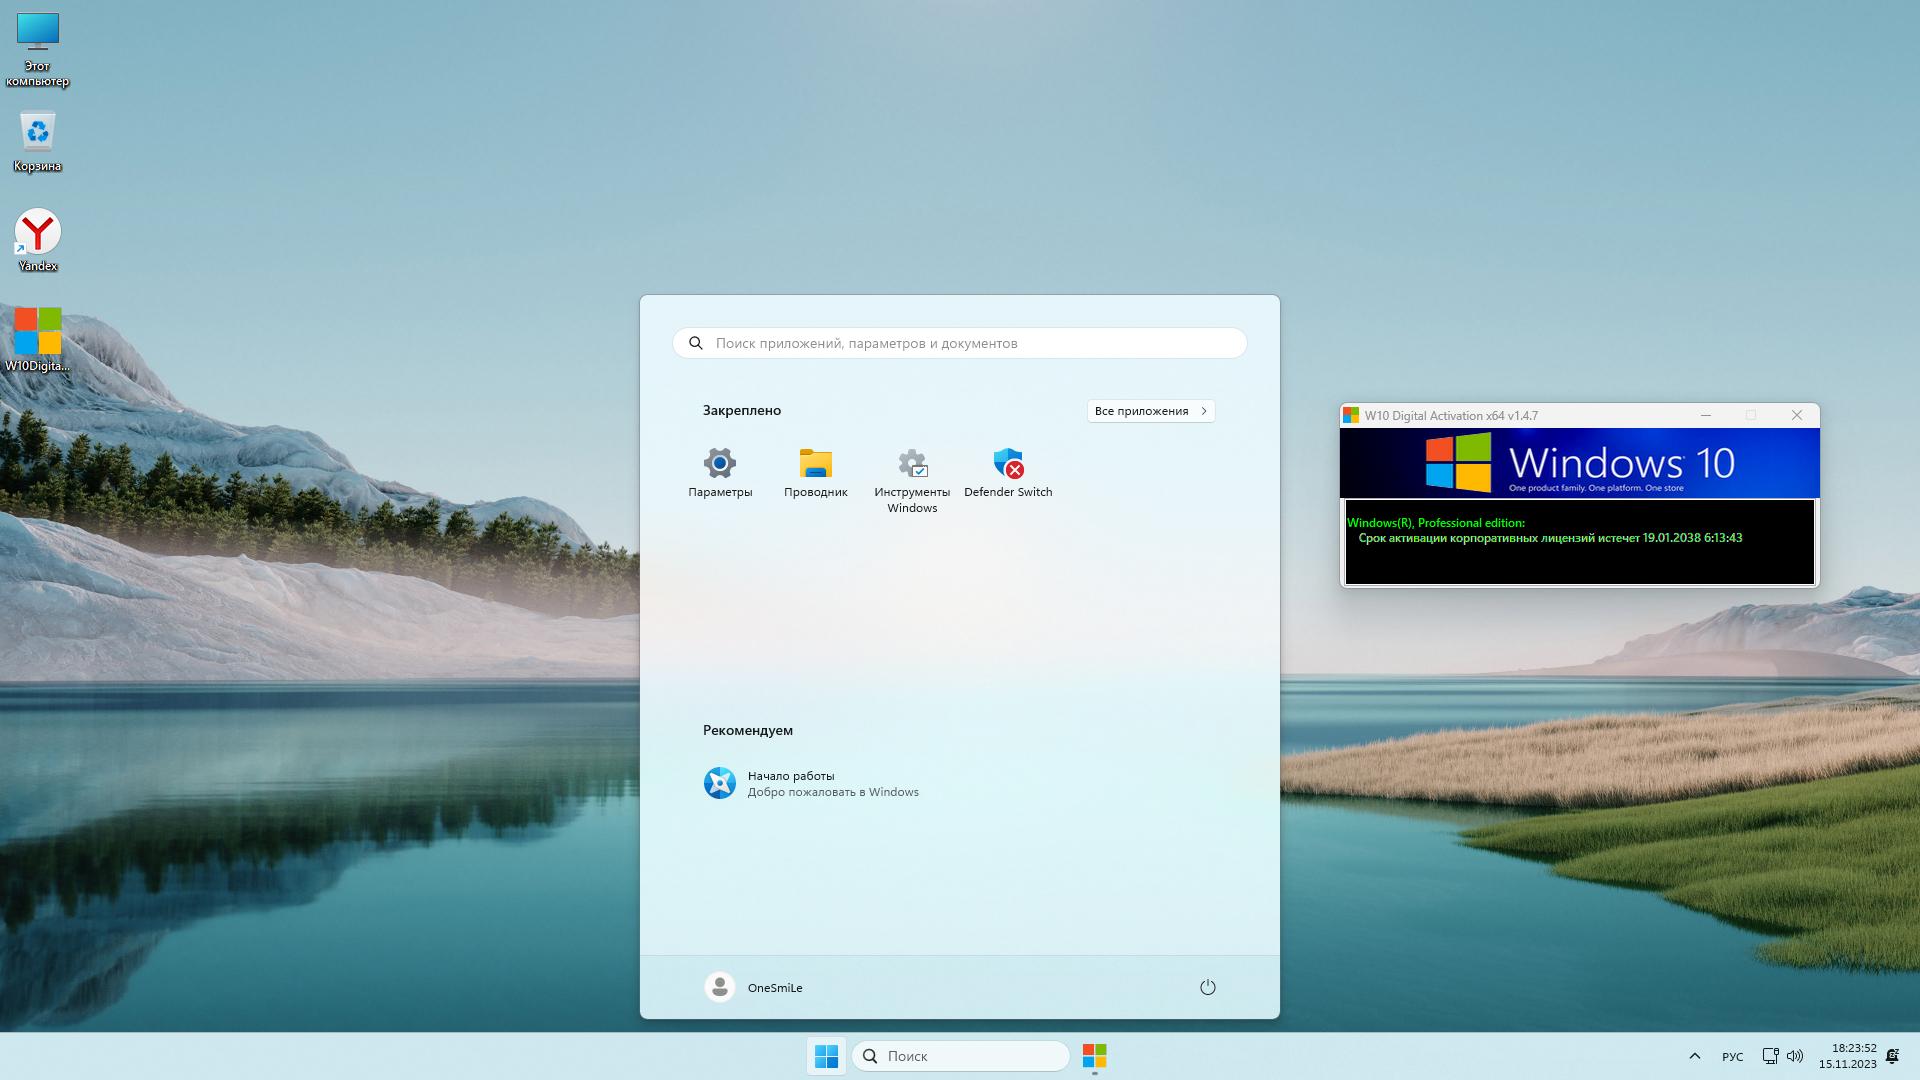Select W10 Digital Activation taskbar icon
Viewport: 1920px width, 1080px height.
pos(1094,1056)
